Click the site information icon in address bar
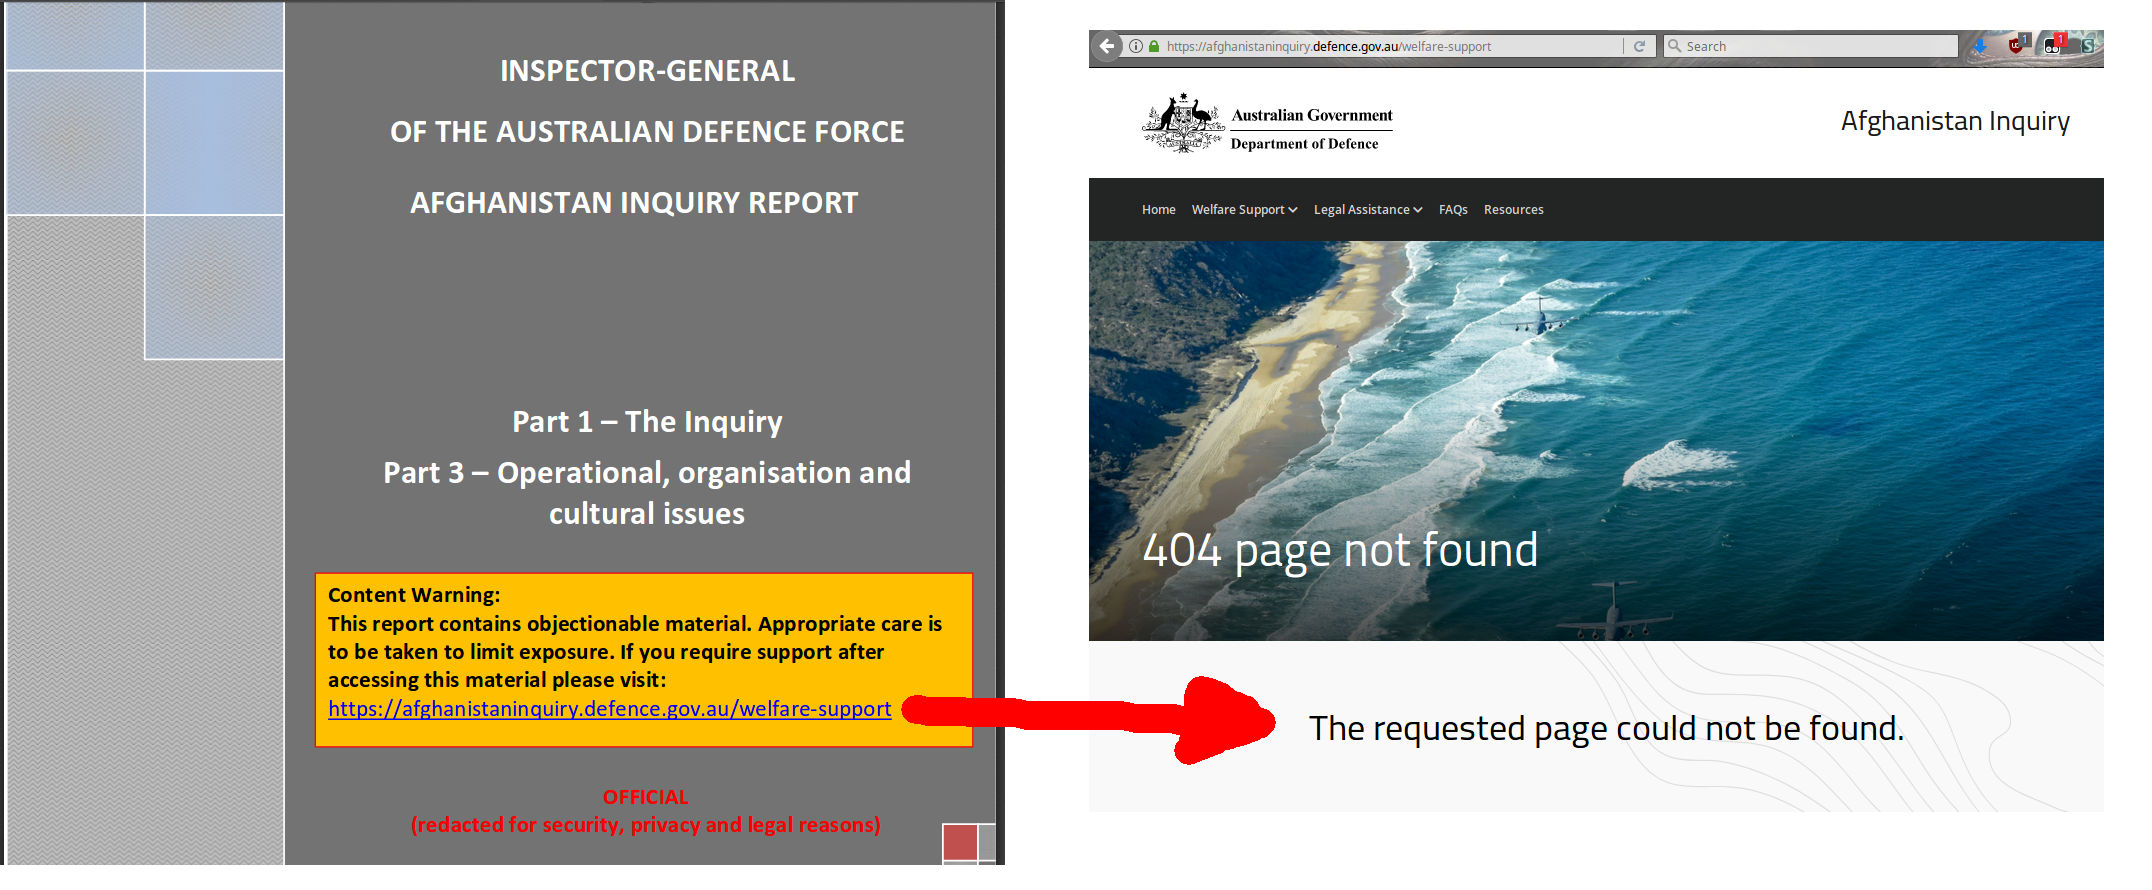This screenshot has width=2152, height=890. tap(1136, 46)
